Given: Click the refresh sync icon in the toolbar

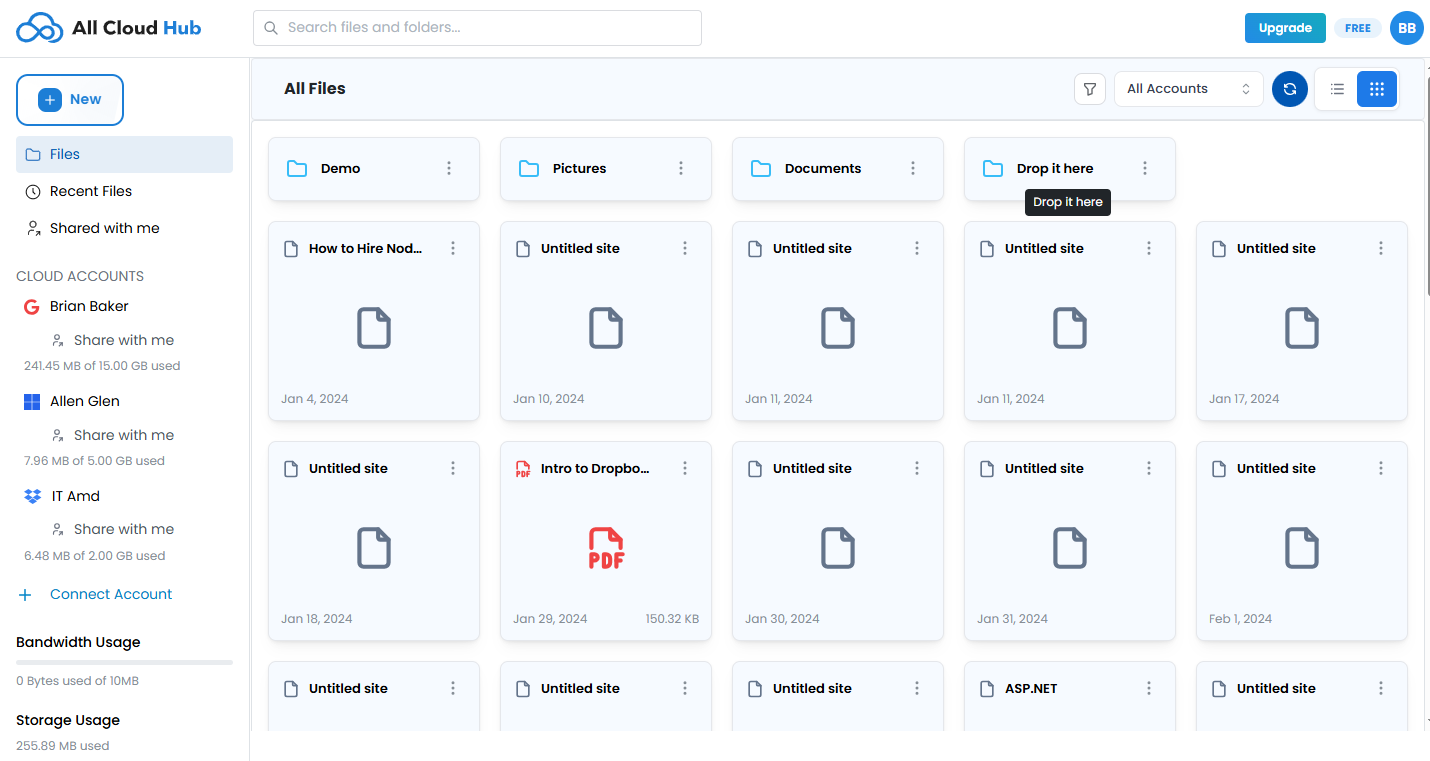Looking at the screenshot, I should pyautogui.click(x=1289, y=88).
